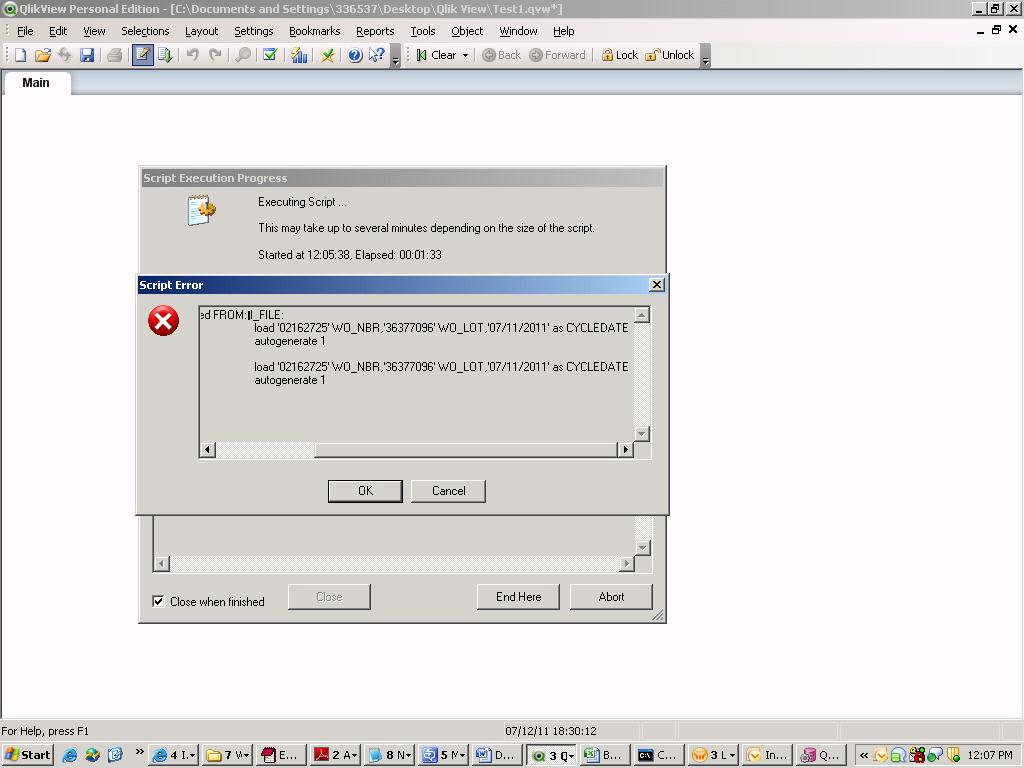
Task: Open the Edit Script toolbar icon
Action: 142,56
